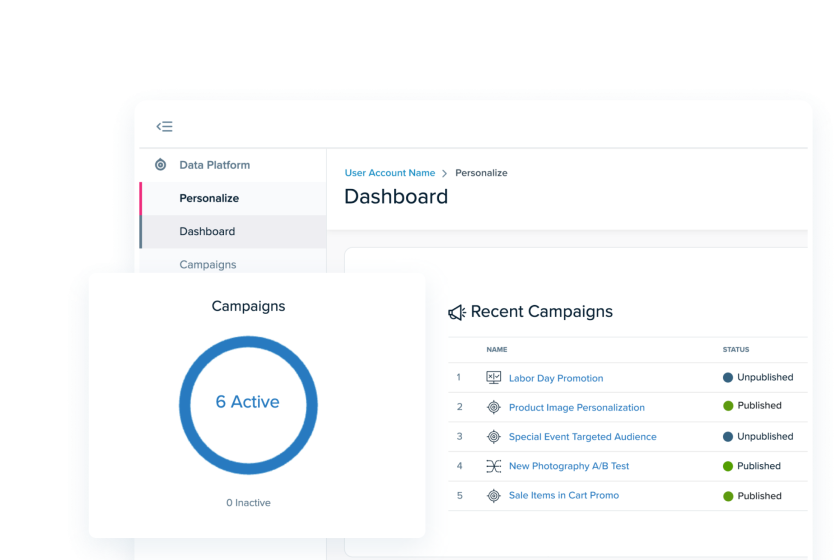Click the New Photography A/B Test icon
This screenshot has width=840, height=560.
pyautogui.click(x=493, y=466)
